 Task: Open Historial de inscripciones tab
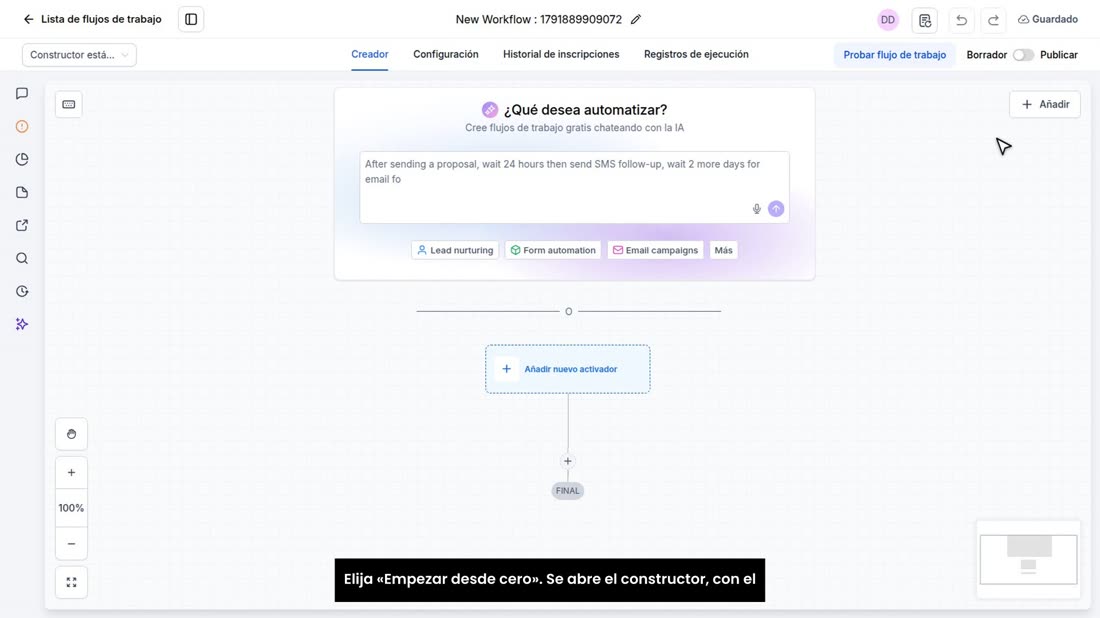coord(561,55)
